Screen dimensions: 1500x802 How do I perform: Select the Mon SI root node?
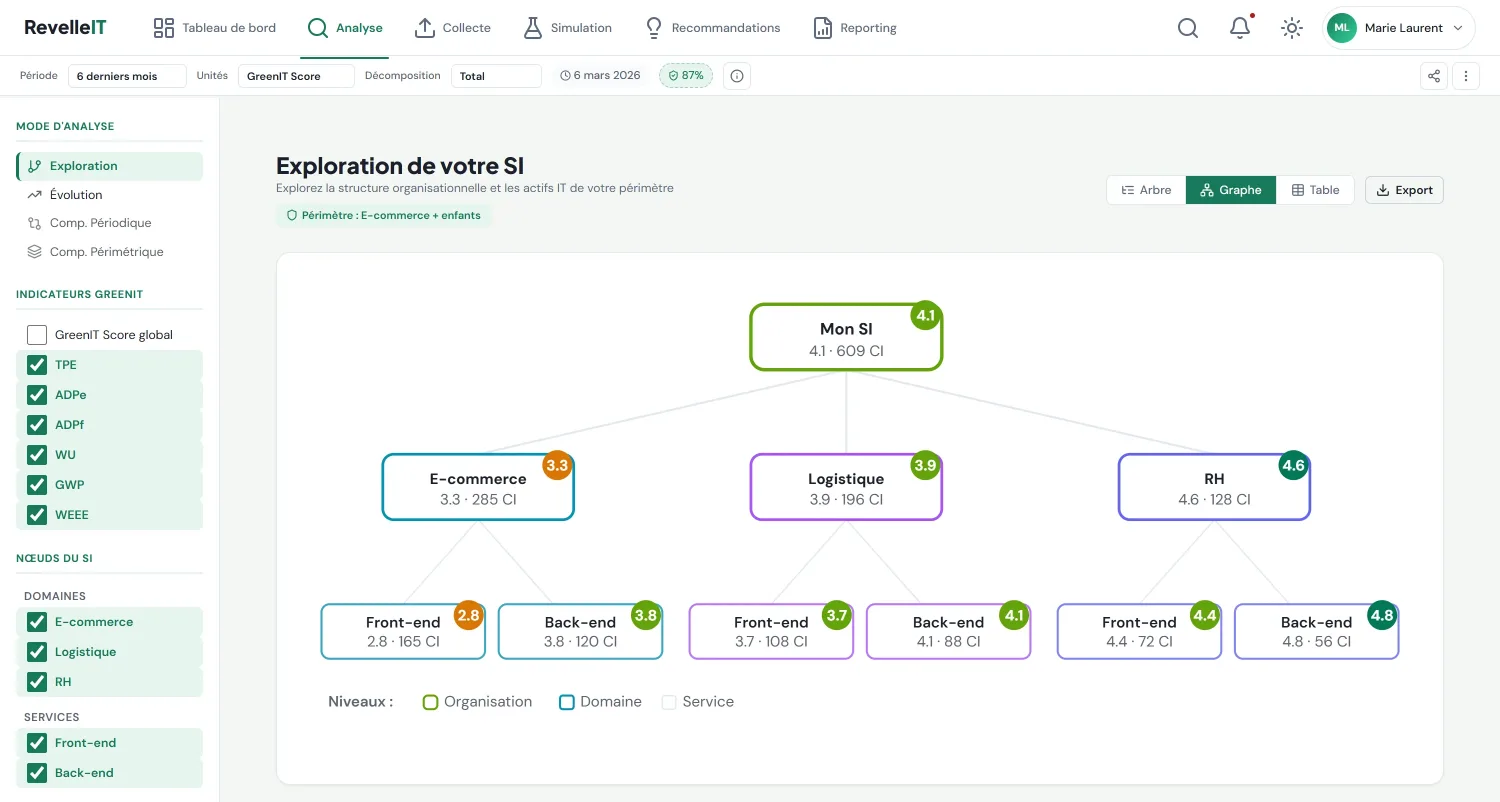point(846,338)
